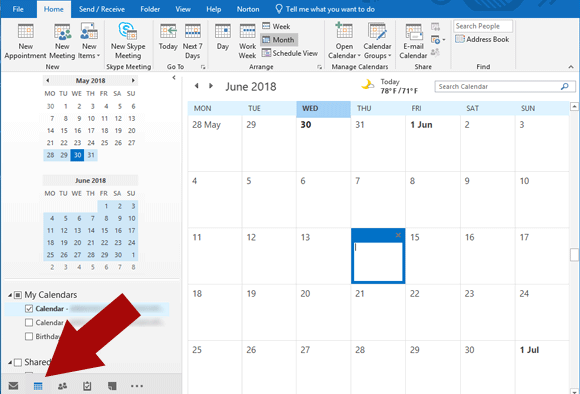580x394 pixels.
Task: Open the Calendar Groups dropdown
Action: (x=377, y=41)
